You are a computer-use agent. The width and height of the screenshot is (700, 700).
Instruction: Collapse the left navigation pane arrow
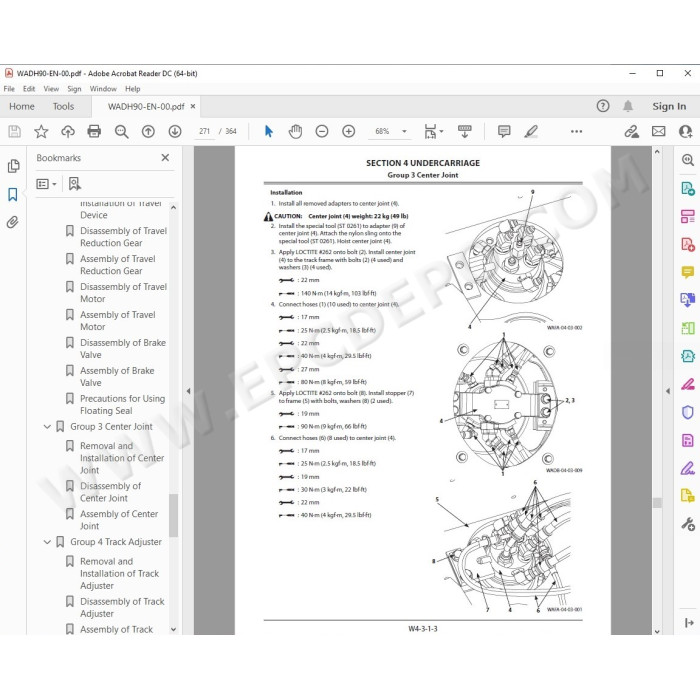coord(188,391)
